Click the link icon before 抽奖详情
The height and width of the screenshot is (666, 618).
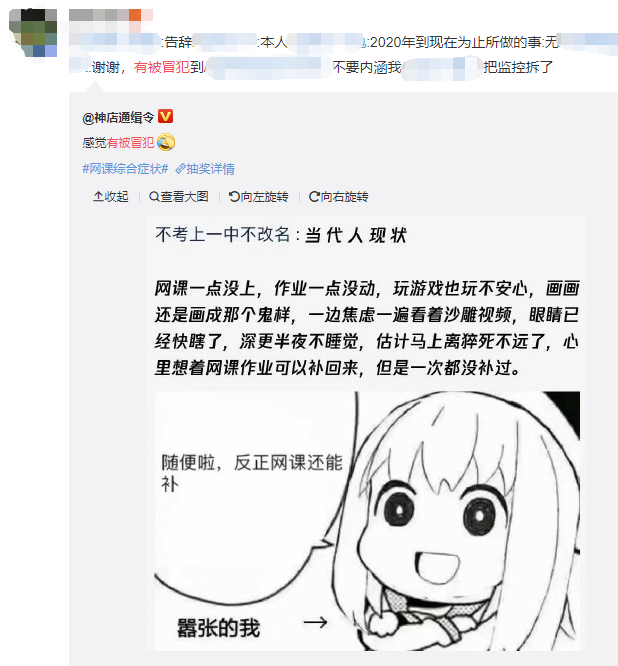181,169
